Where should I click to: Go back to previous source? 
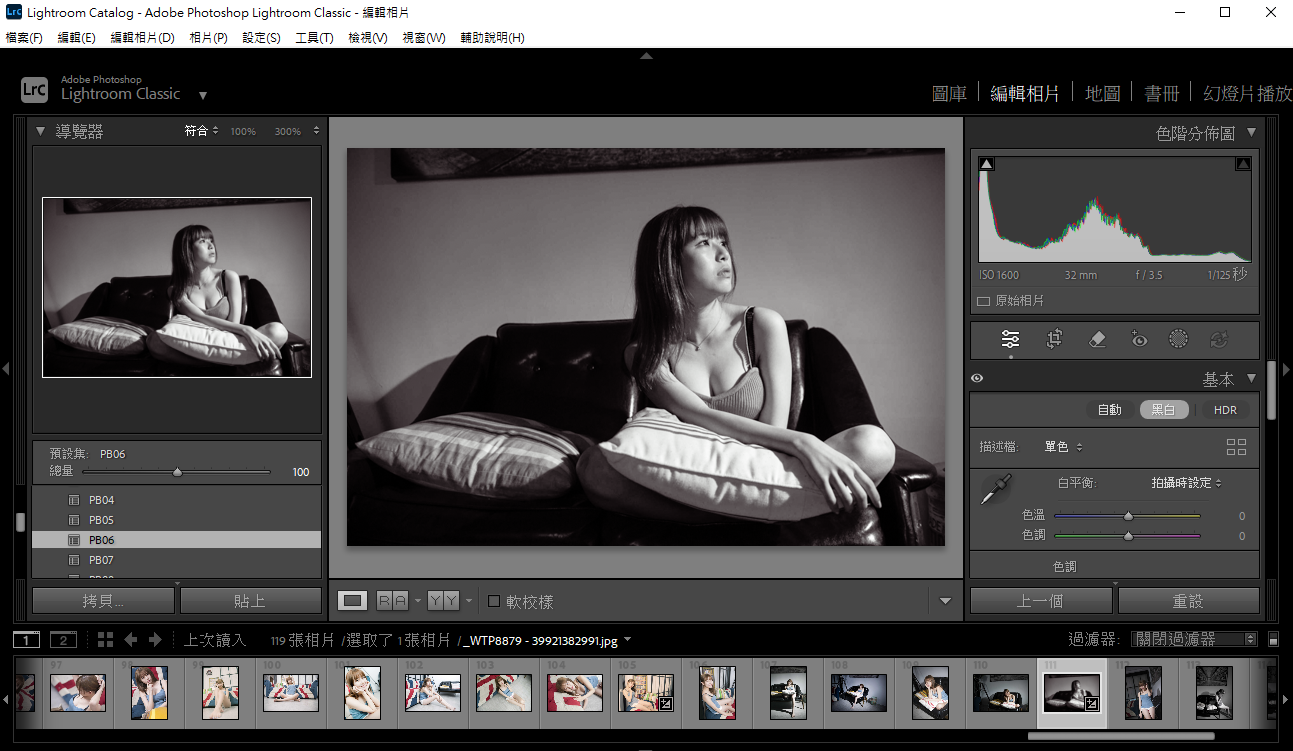coord(131,640)
